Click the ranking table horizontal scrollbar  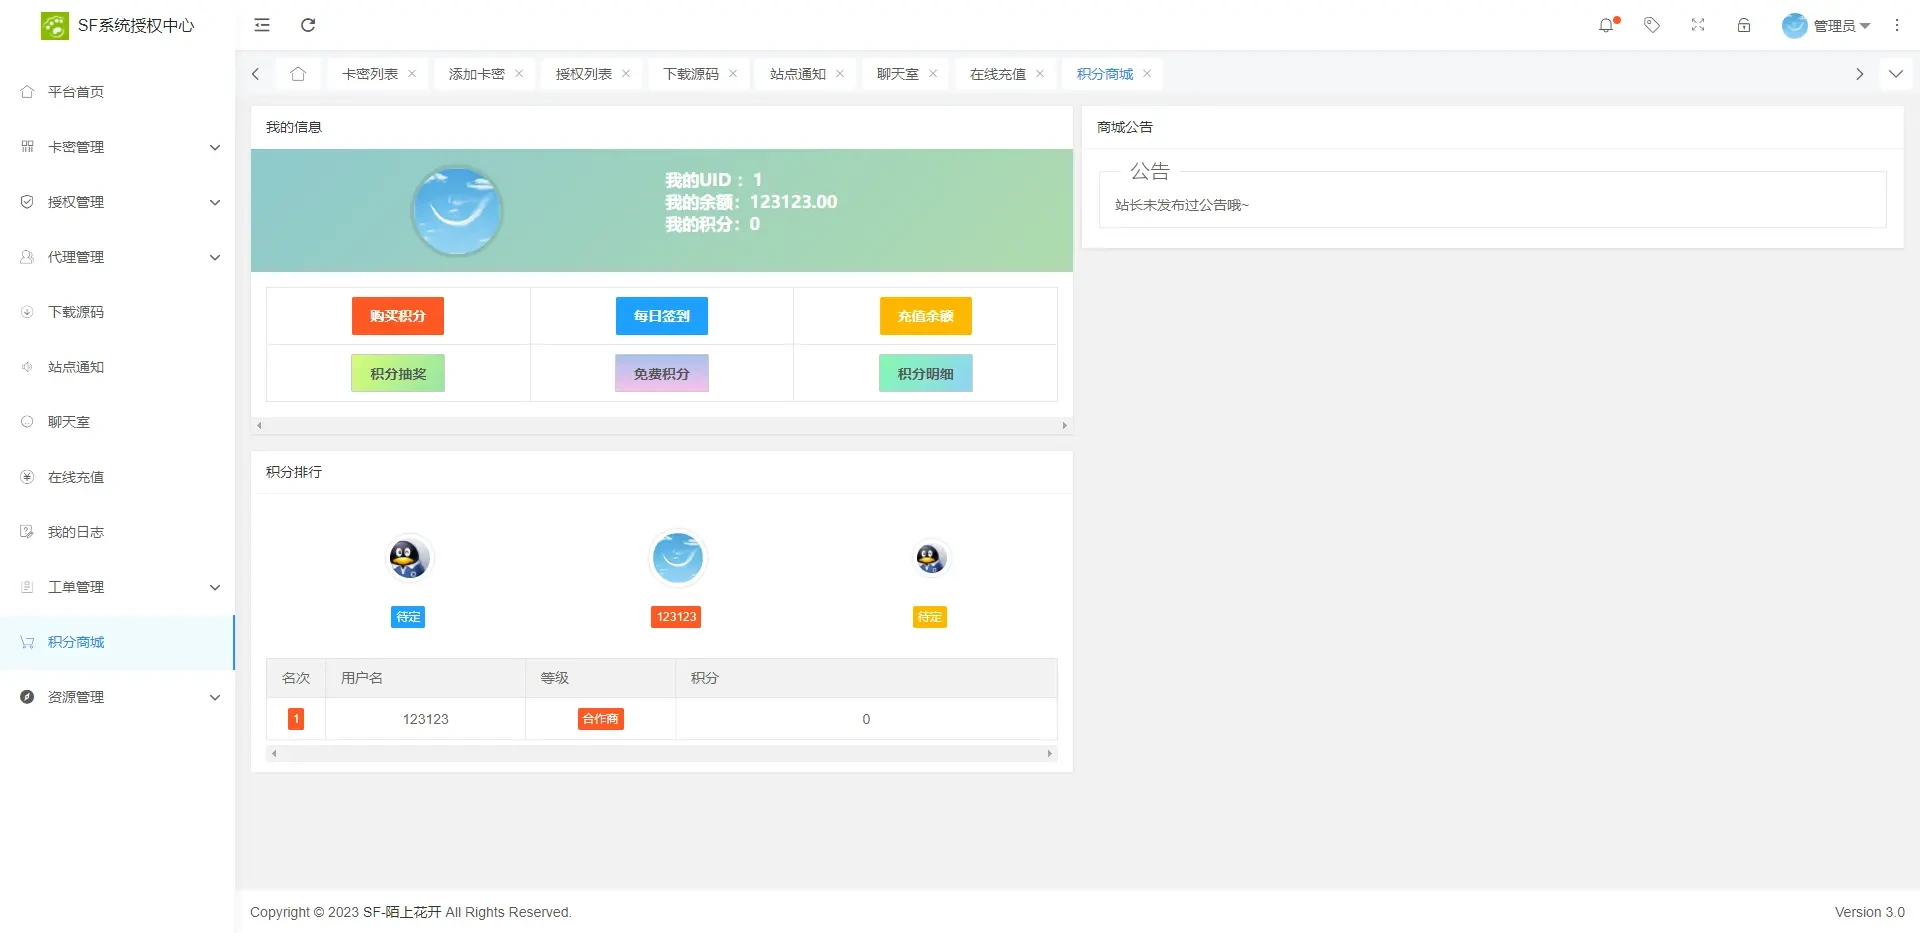coord(661,754)
